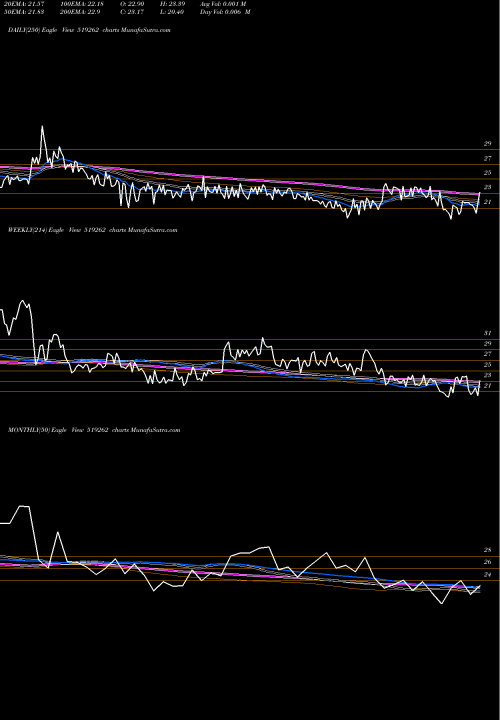This screenshot has height=720, width=500.
Task: Click the 25 price label on weekly chart
Action: pos(488,365)
